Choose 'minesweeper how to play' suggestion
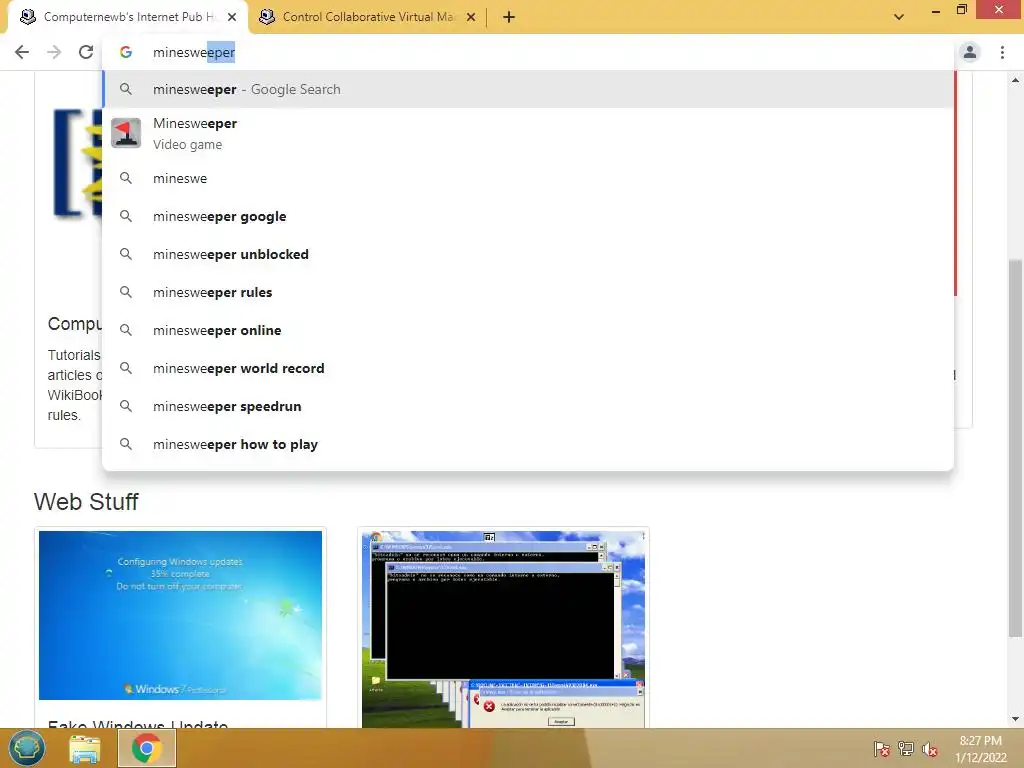 pos(528,444)
